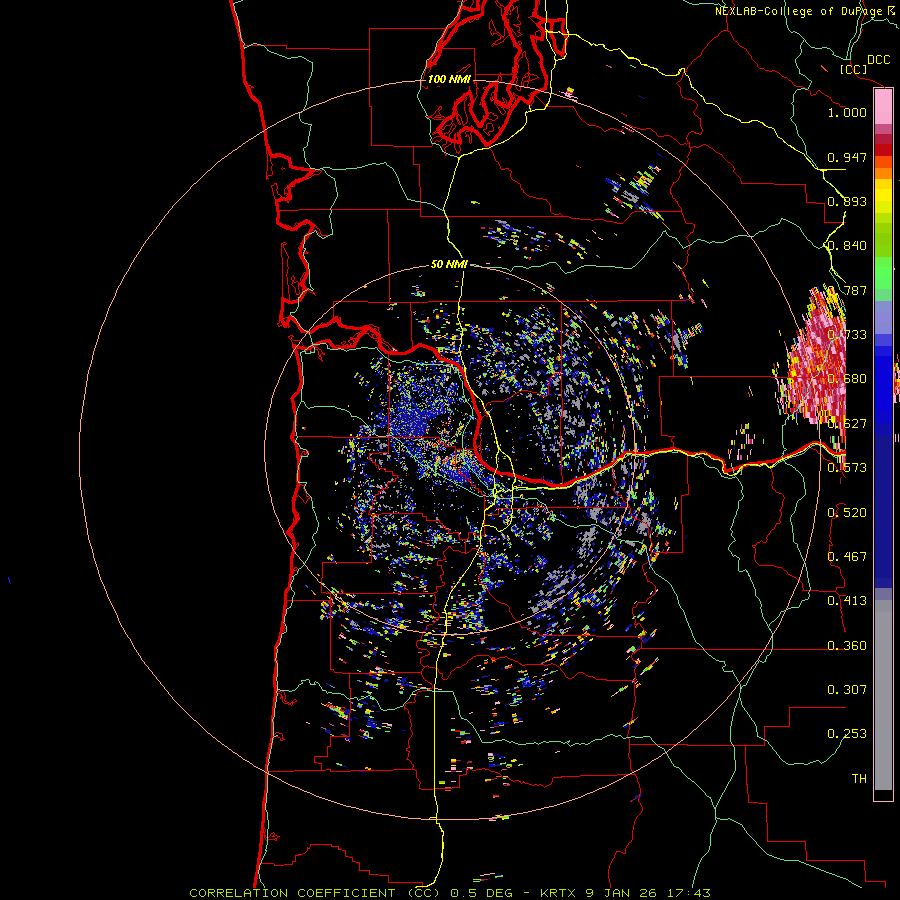Viewport: 900px width, 900px height.
Task: Select the 0.413 scale value
Action: 847,600
